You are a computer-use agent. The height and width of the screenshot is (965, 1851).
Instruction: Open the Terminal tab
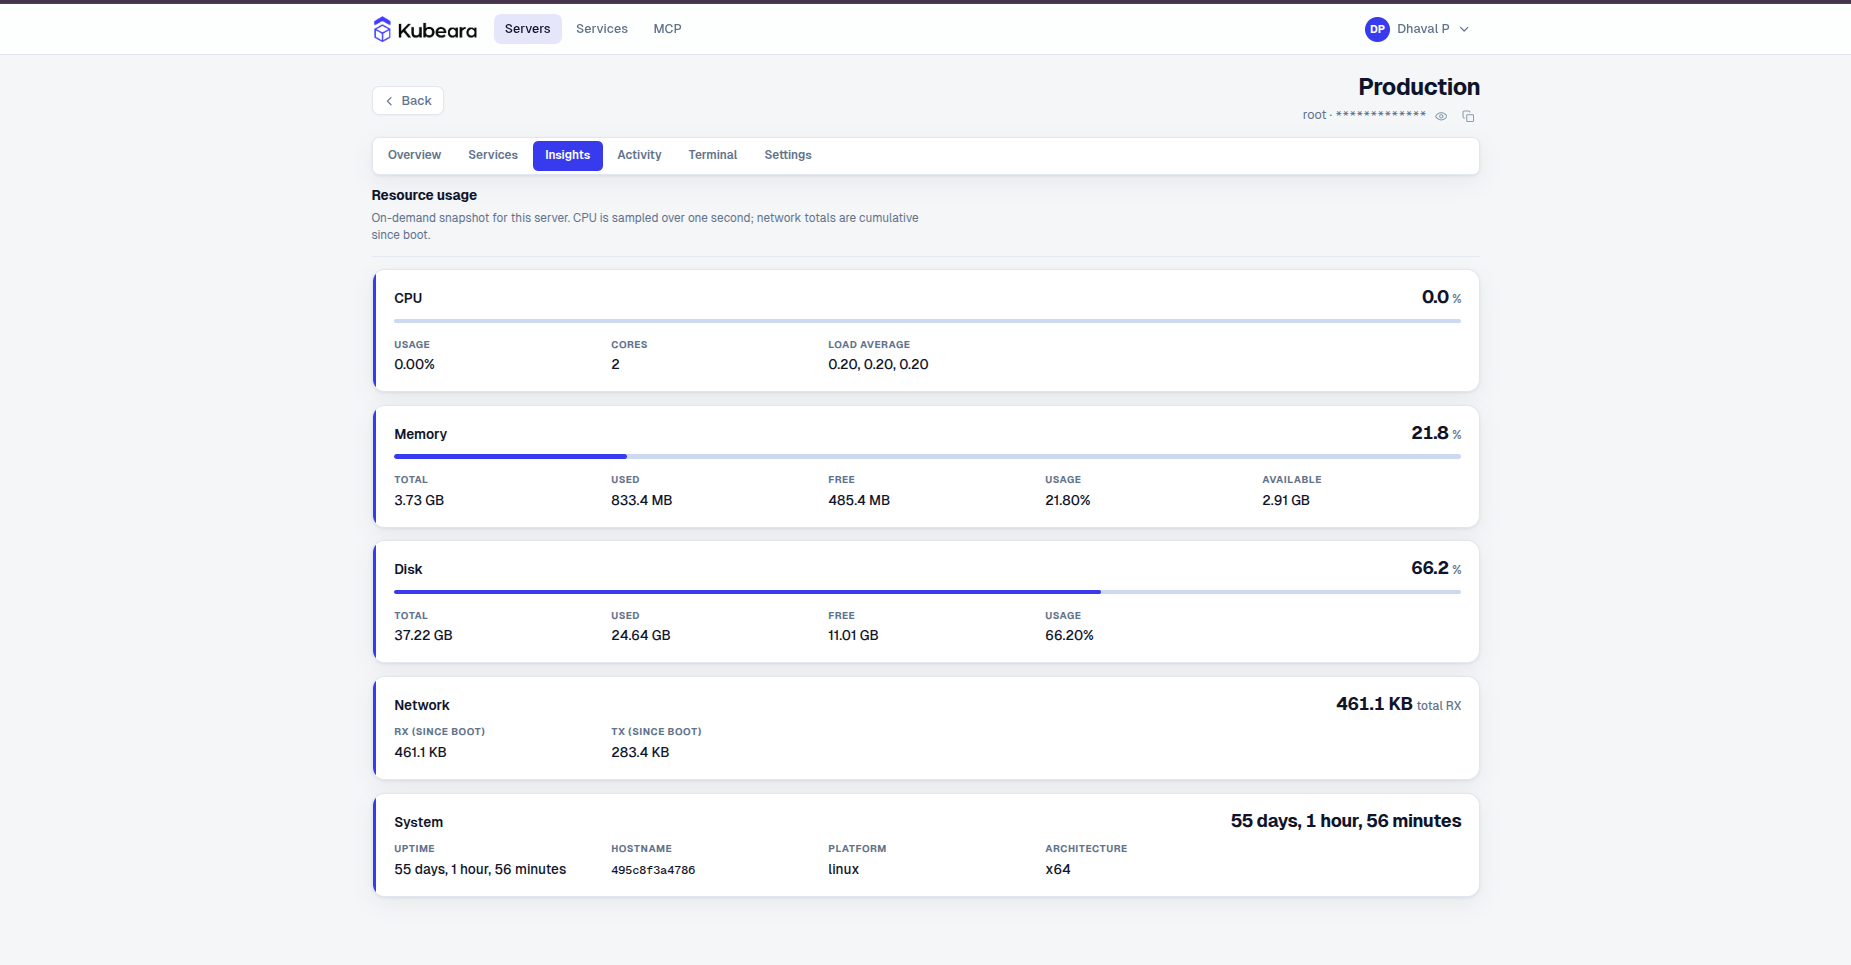click(x=713, y=155)
